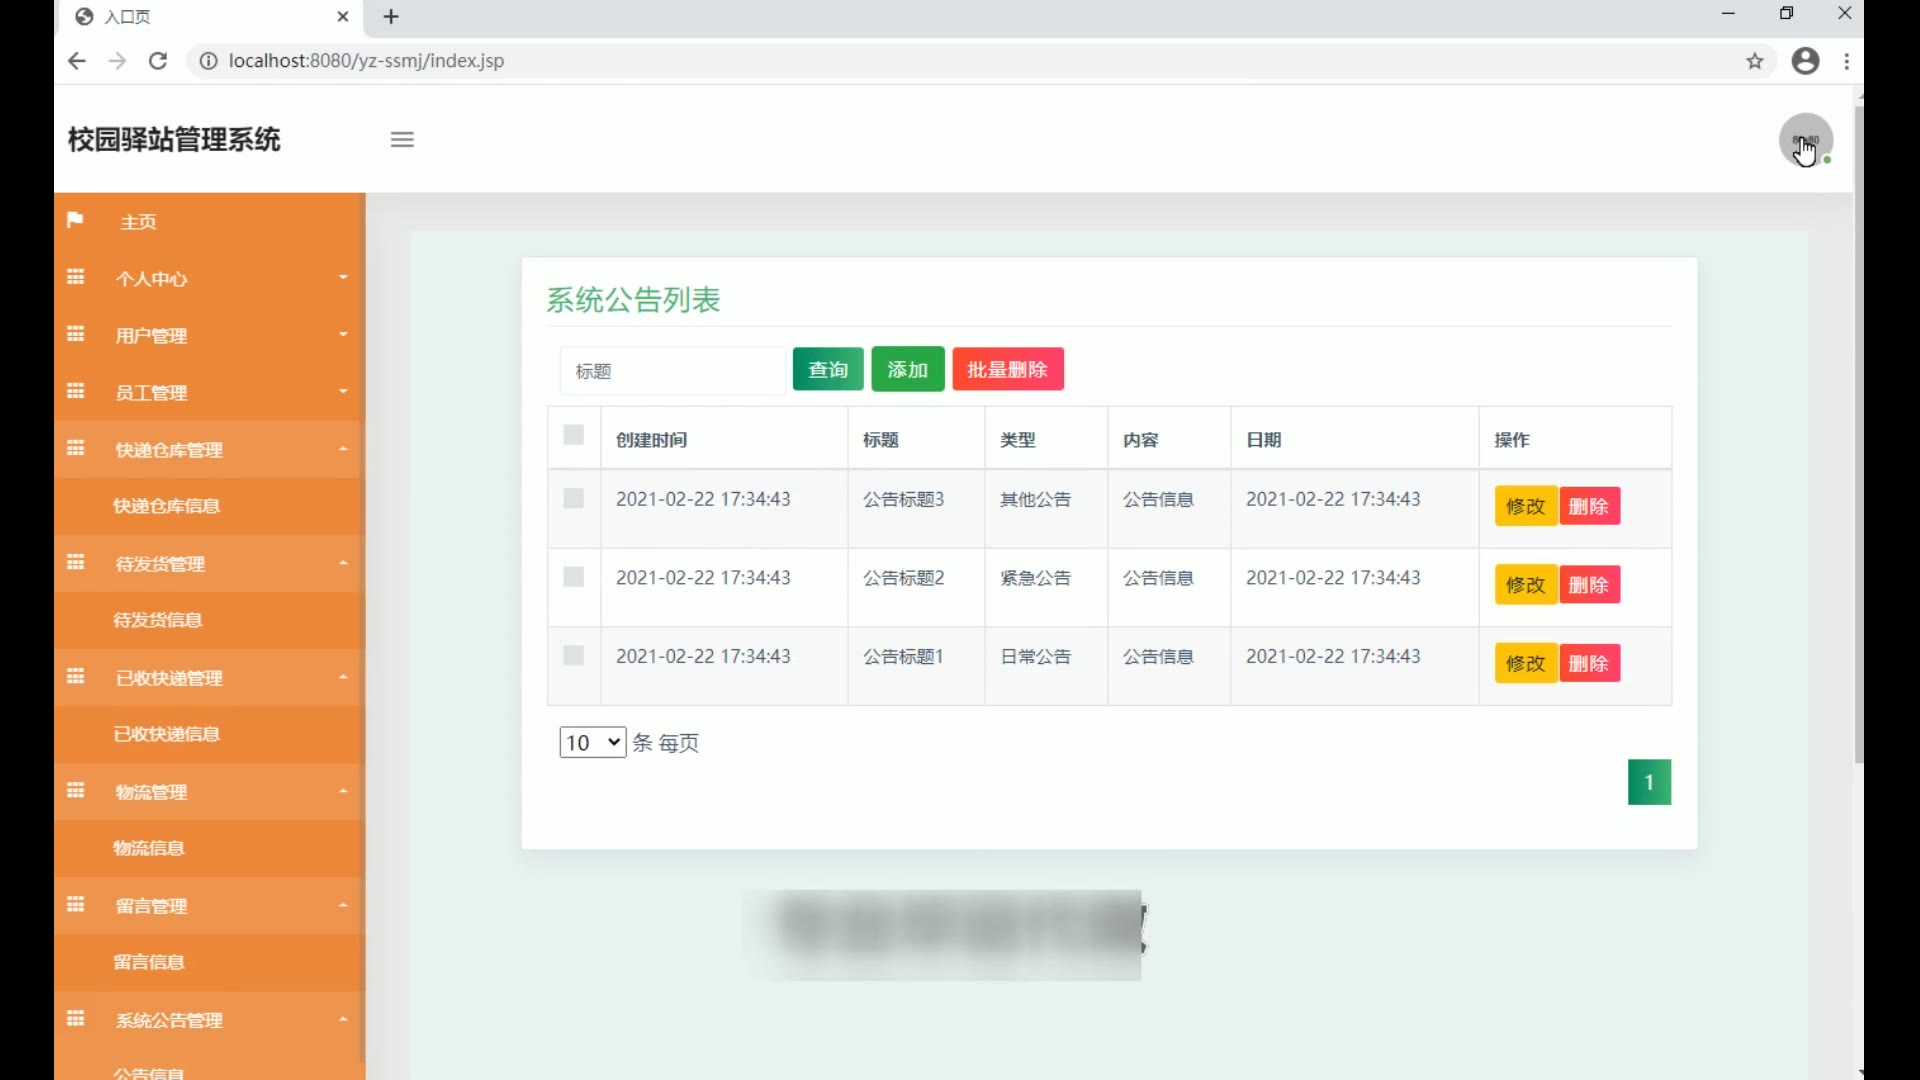Reload the page with refresh icon
The image size is (1920, 1080).
coord(158,61)
